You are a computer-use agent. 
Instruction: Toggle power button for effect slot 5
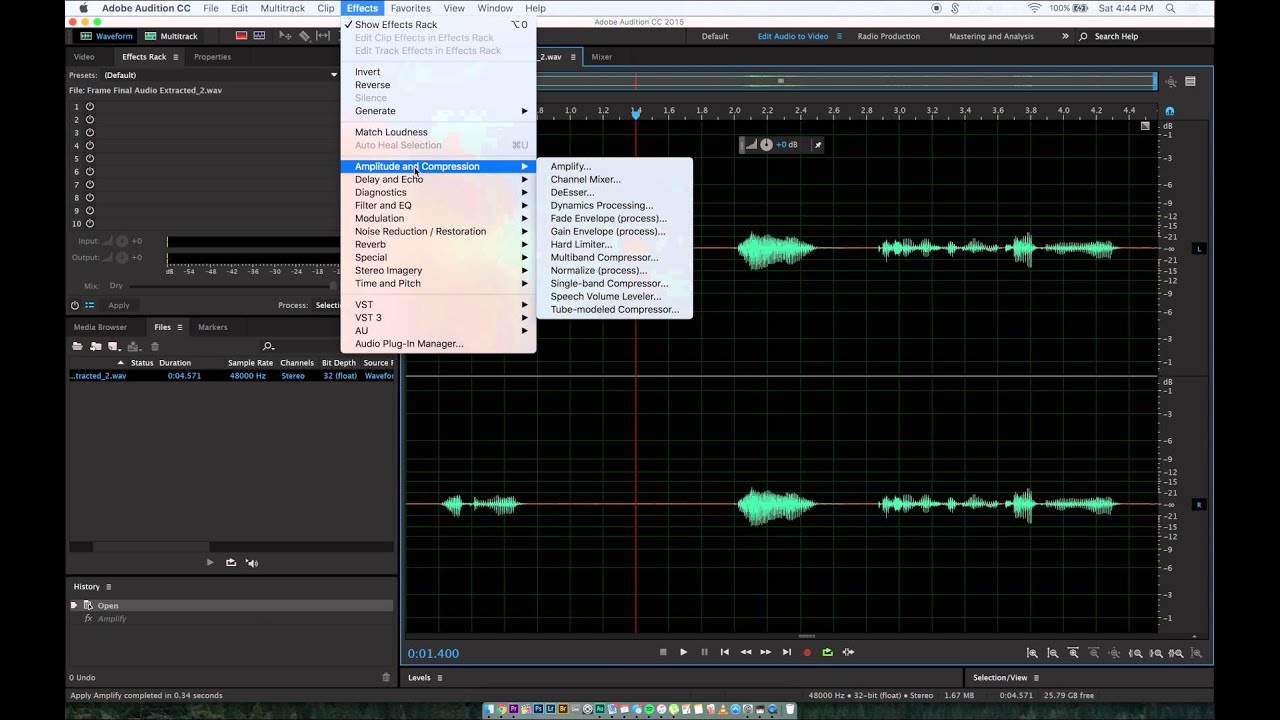pos(90,158)
